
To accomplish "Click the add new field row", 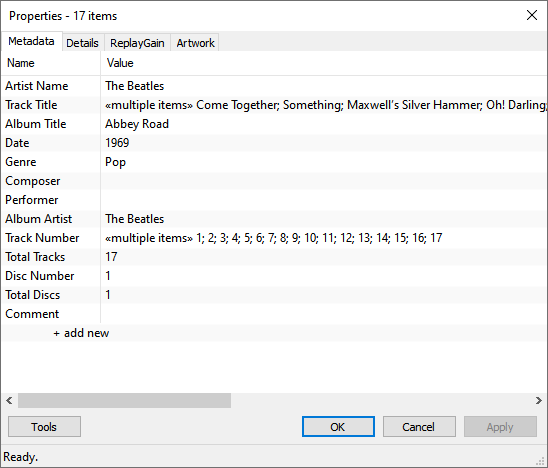I will click(x=81, y=333).
